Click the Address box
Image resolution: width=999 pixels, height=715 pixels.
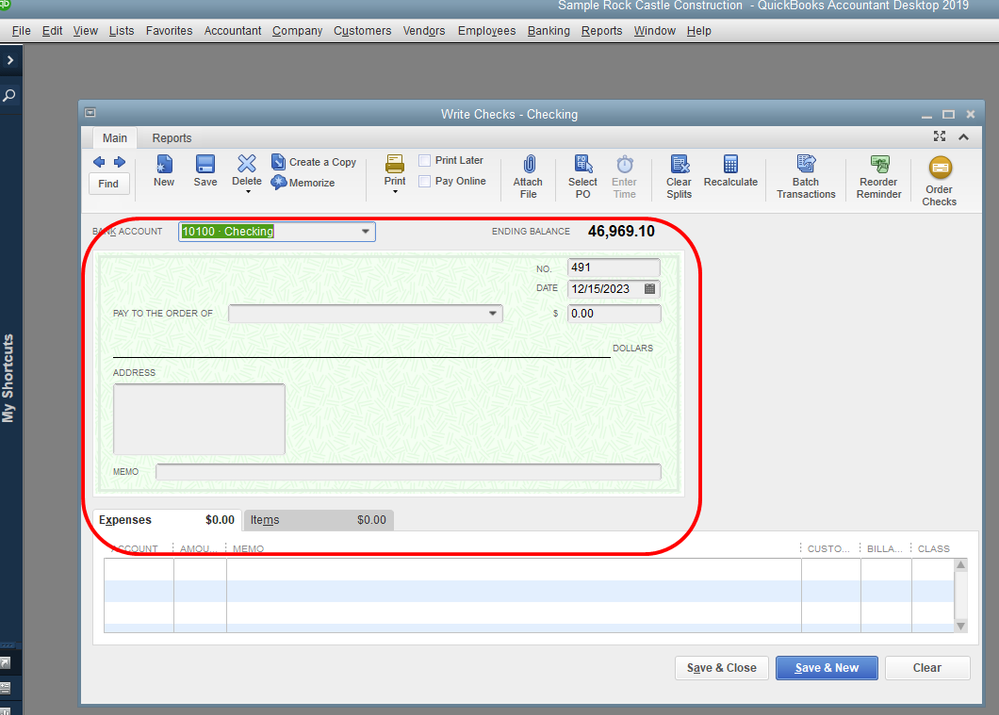(x=199, y=419)
